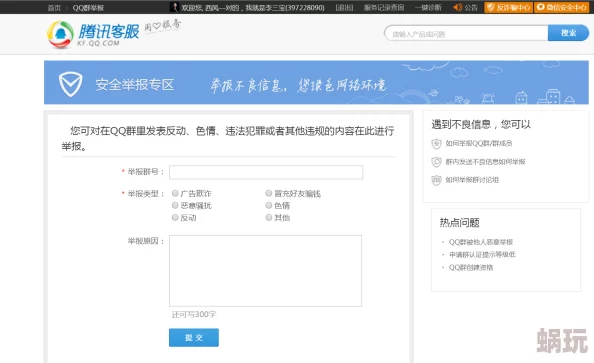594x363 pixels.
Task: Click the 还可写300字 counter text
Action: coord(194,314)
